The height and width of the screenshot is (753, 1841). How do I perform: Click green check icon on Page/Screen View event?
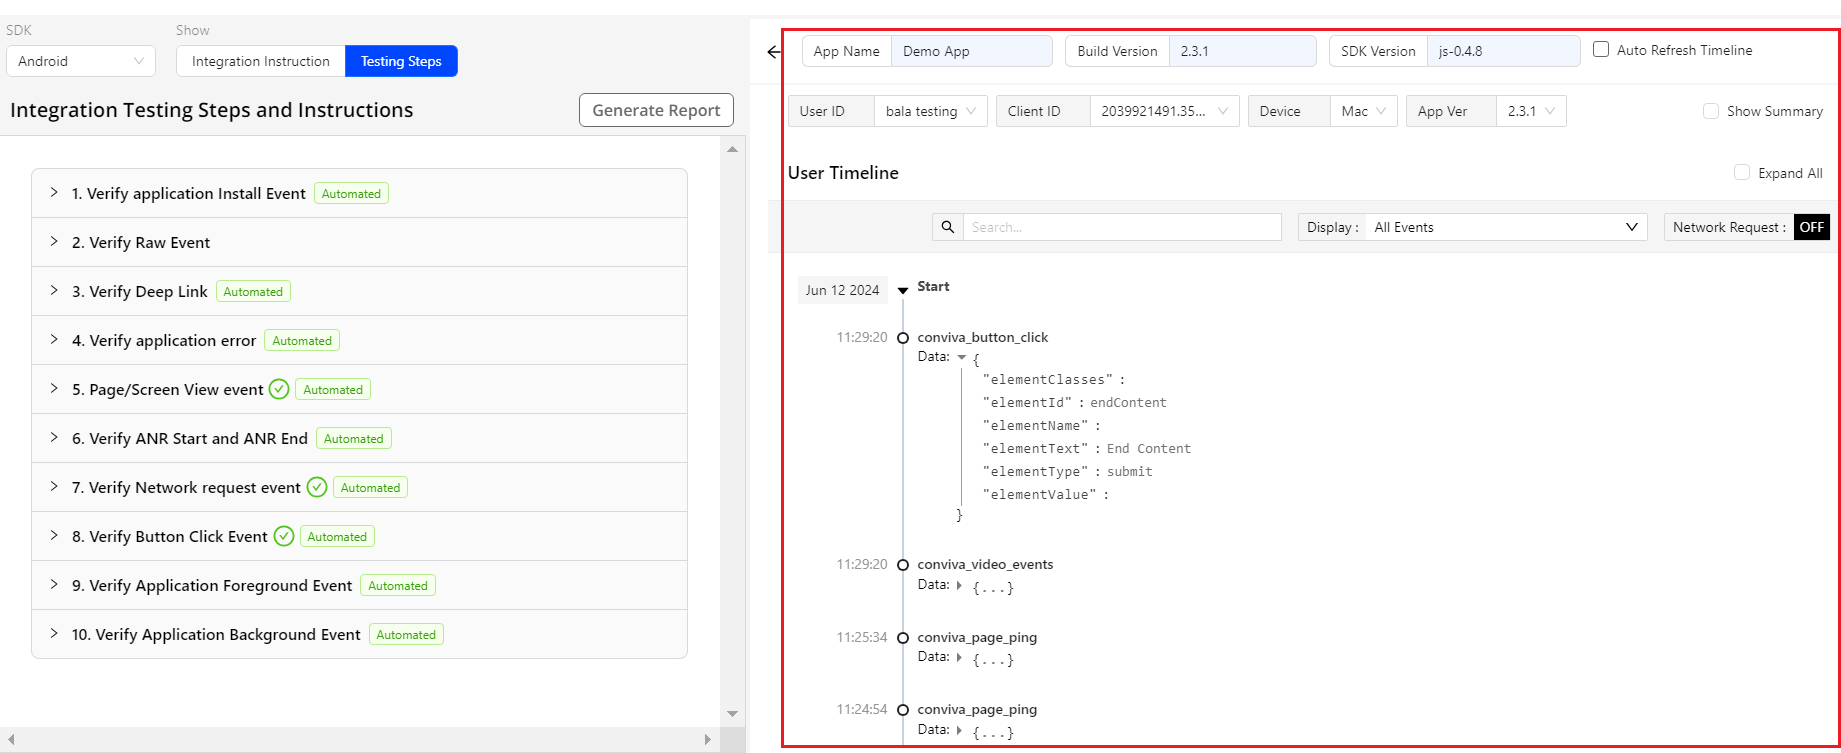[x=279, y=389]
